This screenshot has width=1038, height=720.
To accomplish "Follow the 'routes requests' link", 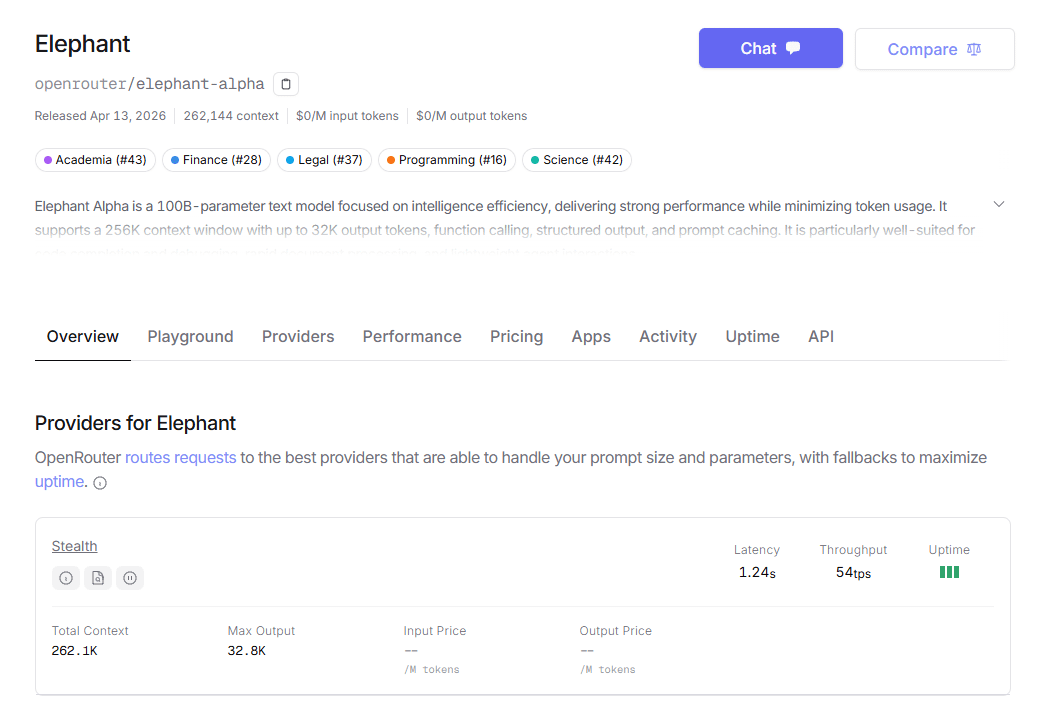I will [181, 458].
